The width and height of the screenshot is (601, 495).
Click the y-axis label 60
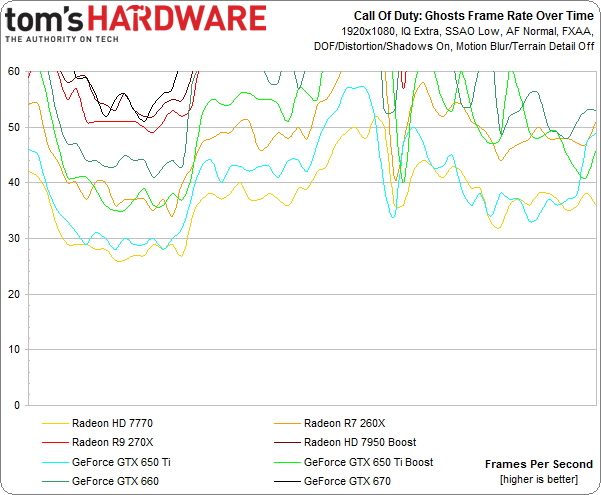point(14,71)
